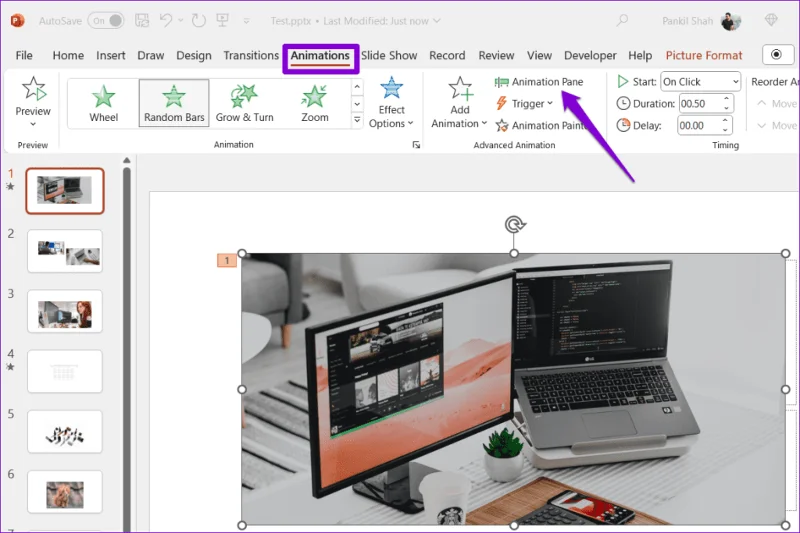Click the Save icon in title bar
800x533 pixels.
142,21
